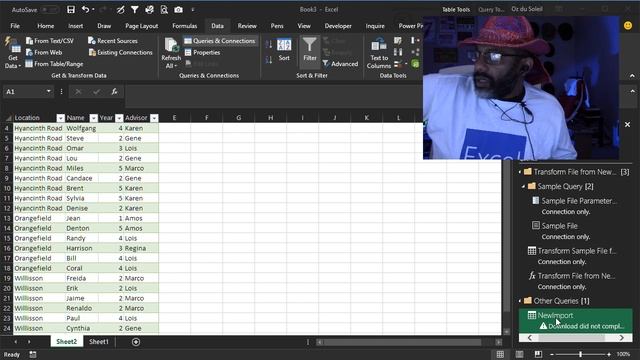Click the Normal view icon in status bar

tap(500, 354)
